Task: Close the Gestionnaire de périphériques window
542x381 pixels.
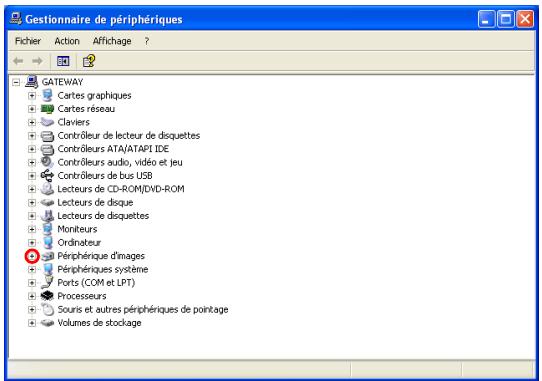Action: click(x=525, y=19)
